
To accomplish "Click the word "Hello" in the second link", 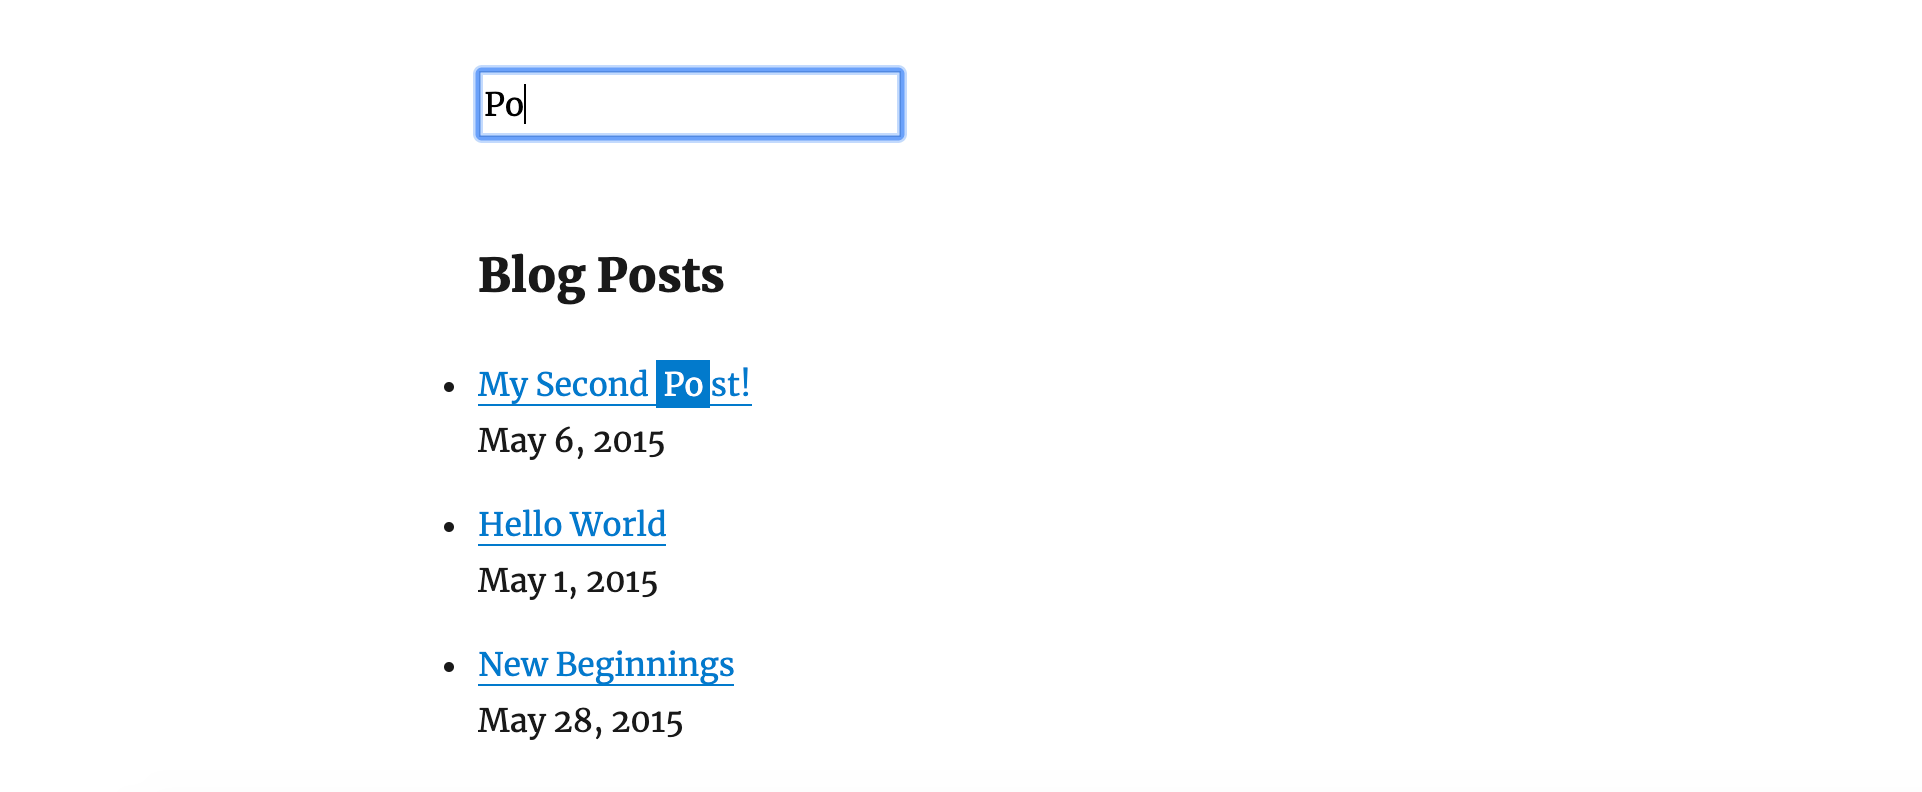I will point(520,524).
